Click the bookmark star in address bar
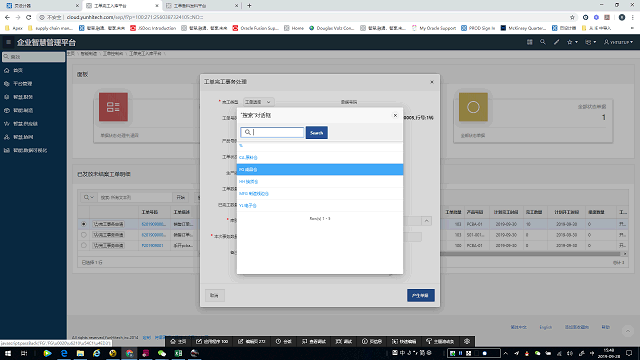Viewport: 640px width, 360px height. (572, 17)
